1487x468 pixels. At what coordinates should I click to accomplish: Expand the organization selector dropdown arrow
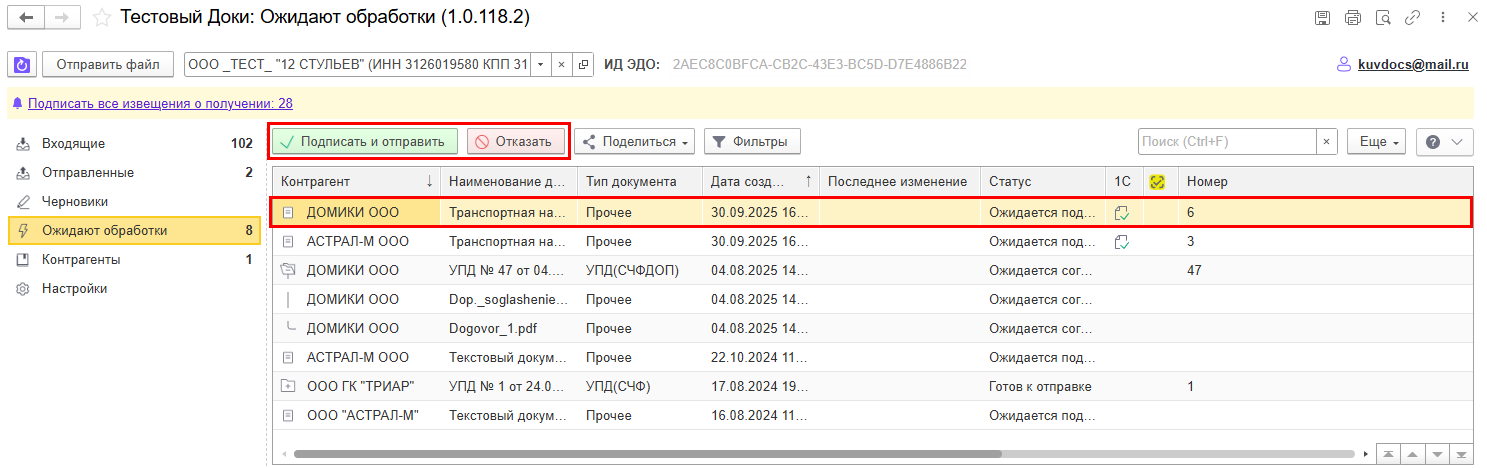(540, 65)
